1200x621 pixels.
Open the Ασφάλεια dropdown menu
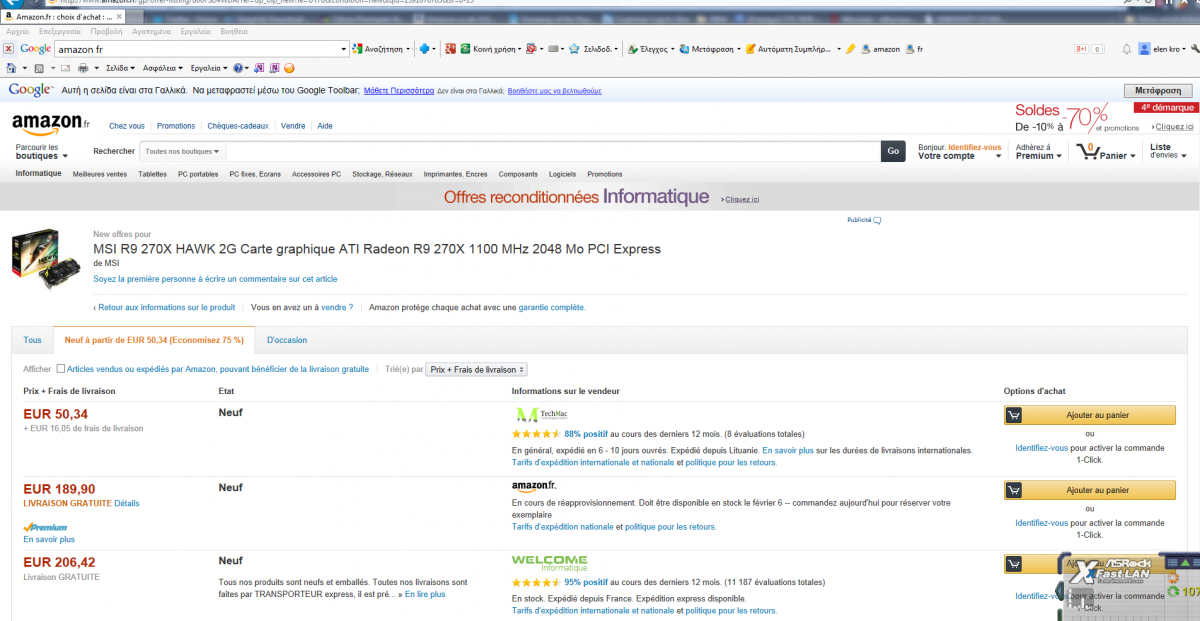tap(163, 68)
